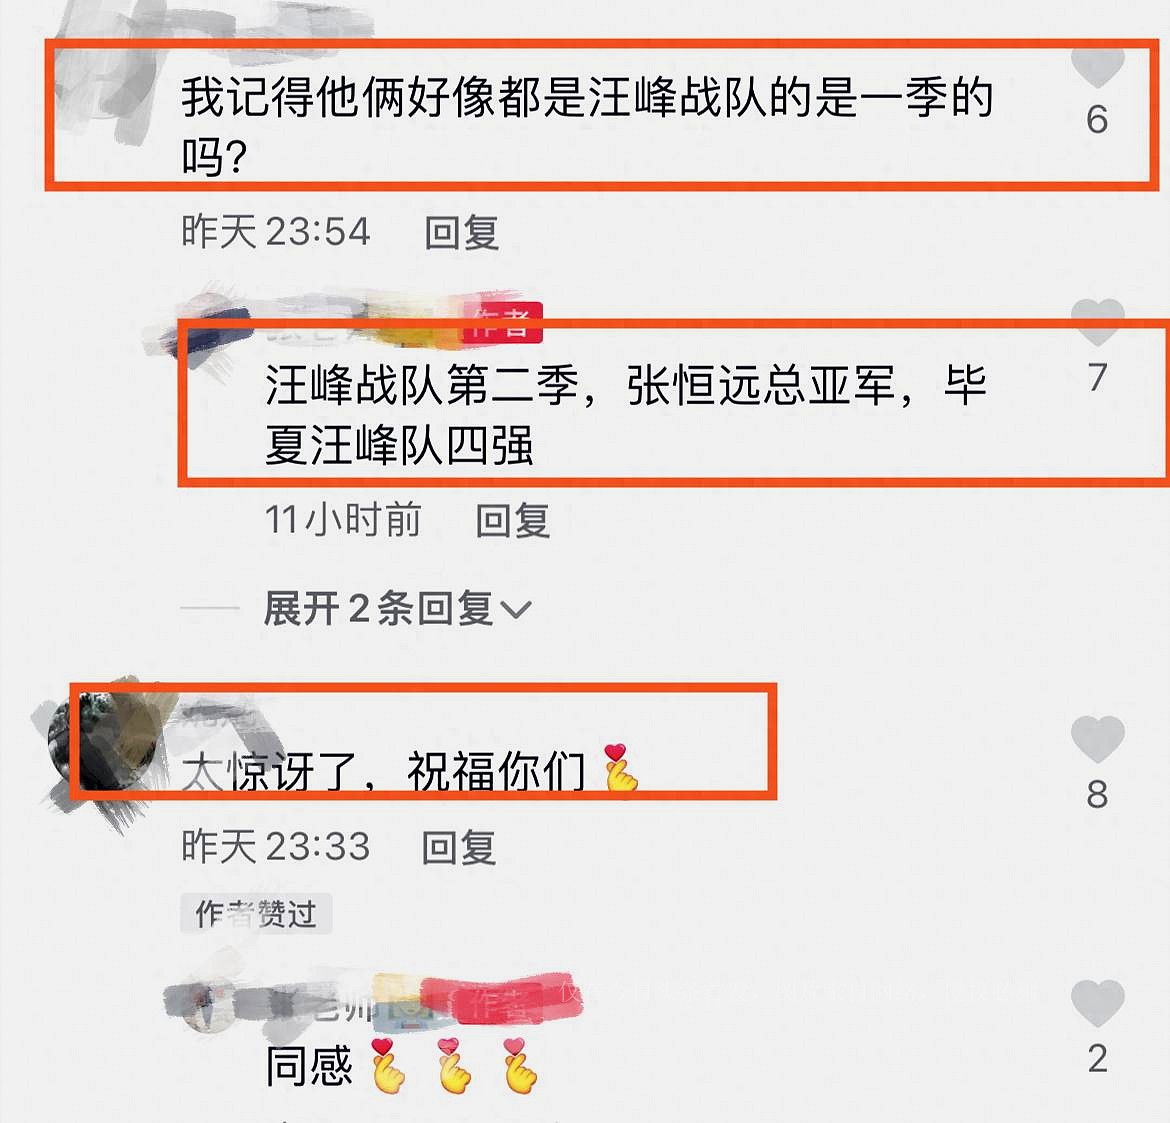This screenshot has width=1170, height=1123.
Task: Reply to the author's comment from 11小时前
Action: click(513, 520)
